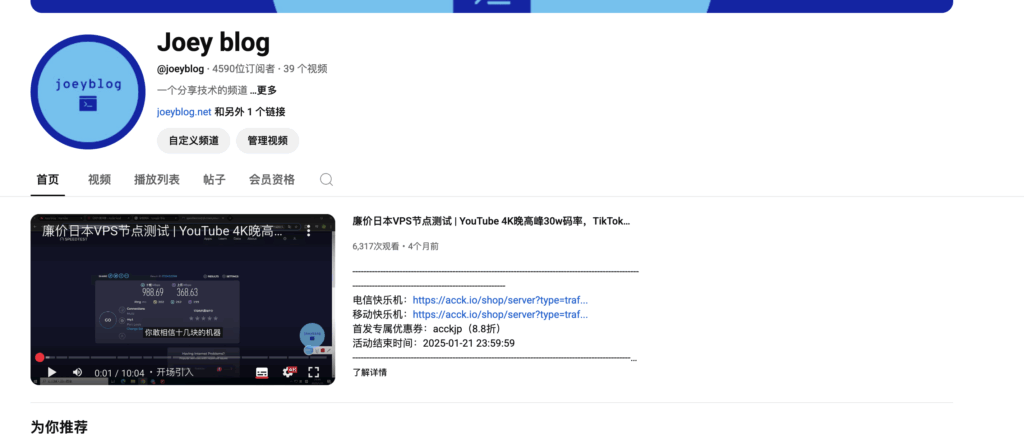This screenshot has height=444, width=1024.
Task: Toggle subtitles on the video player
Action: [x=261, y=372]
